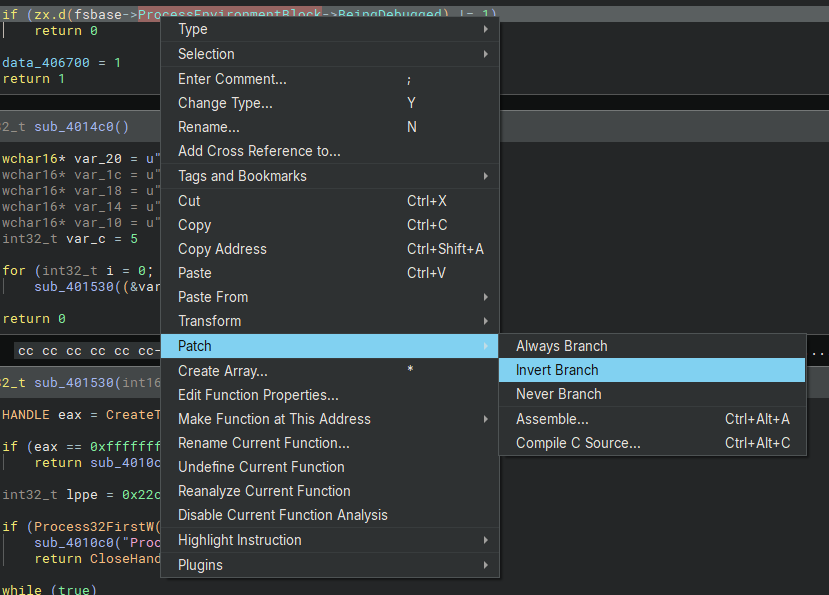This screenshot has width=829, height=595.
Task: Open the Transform submenu
Action: tap(329, 321)
